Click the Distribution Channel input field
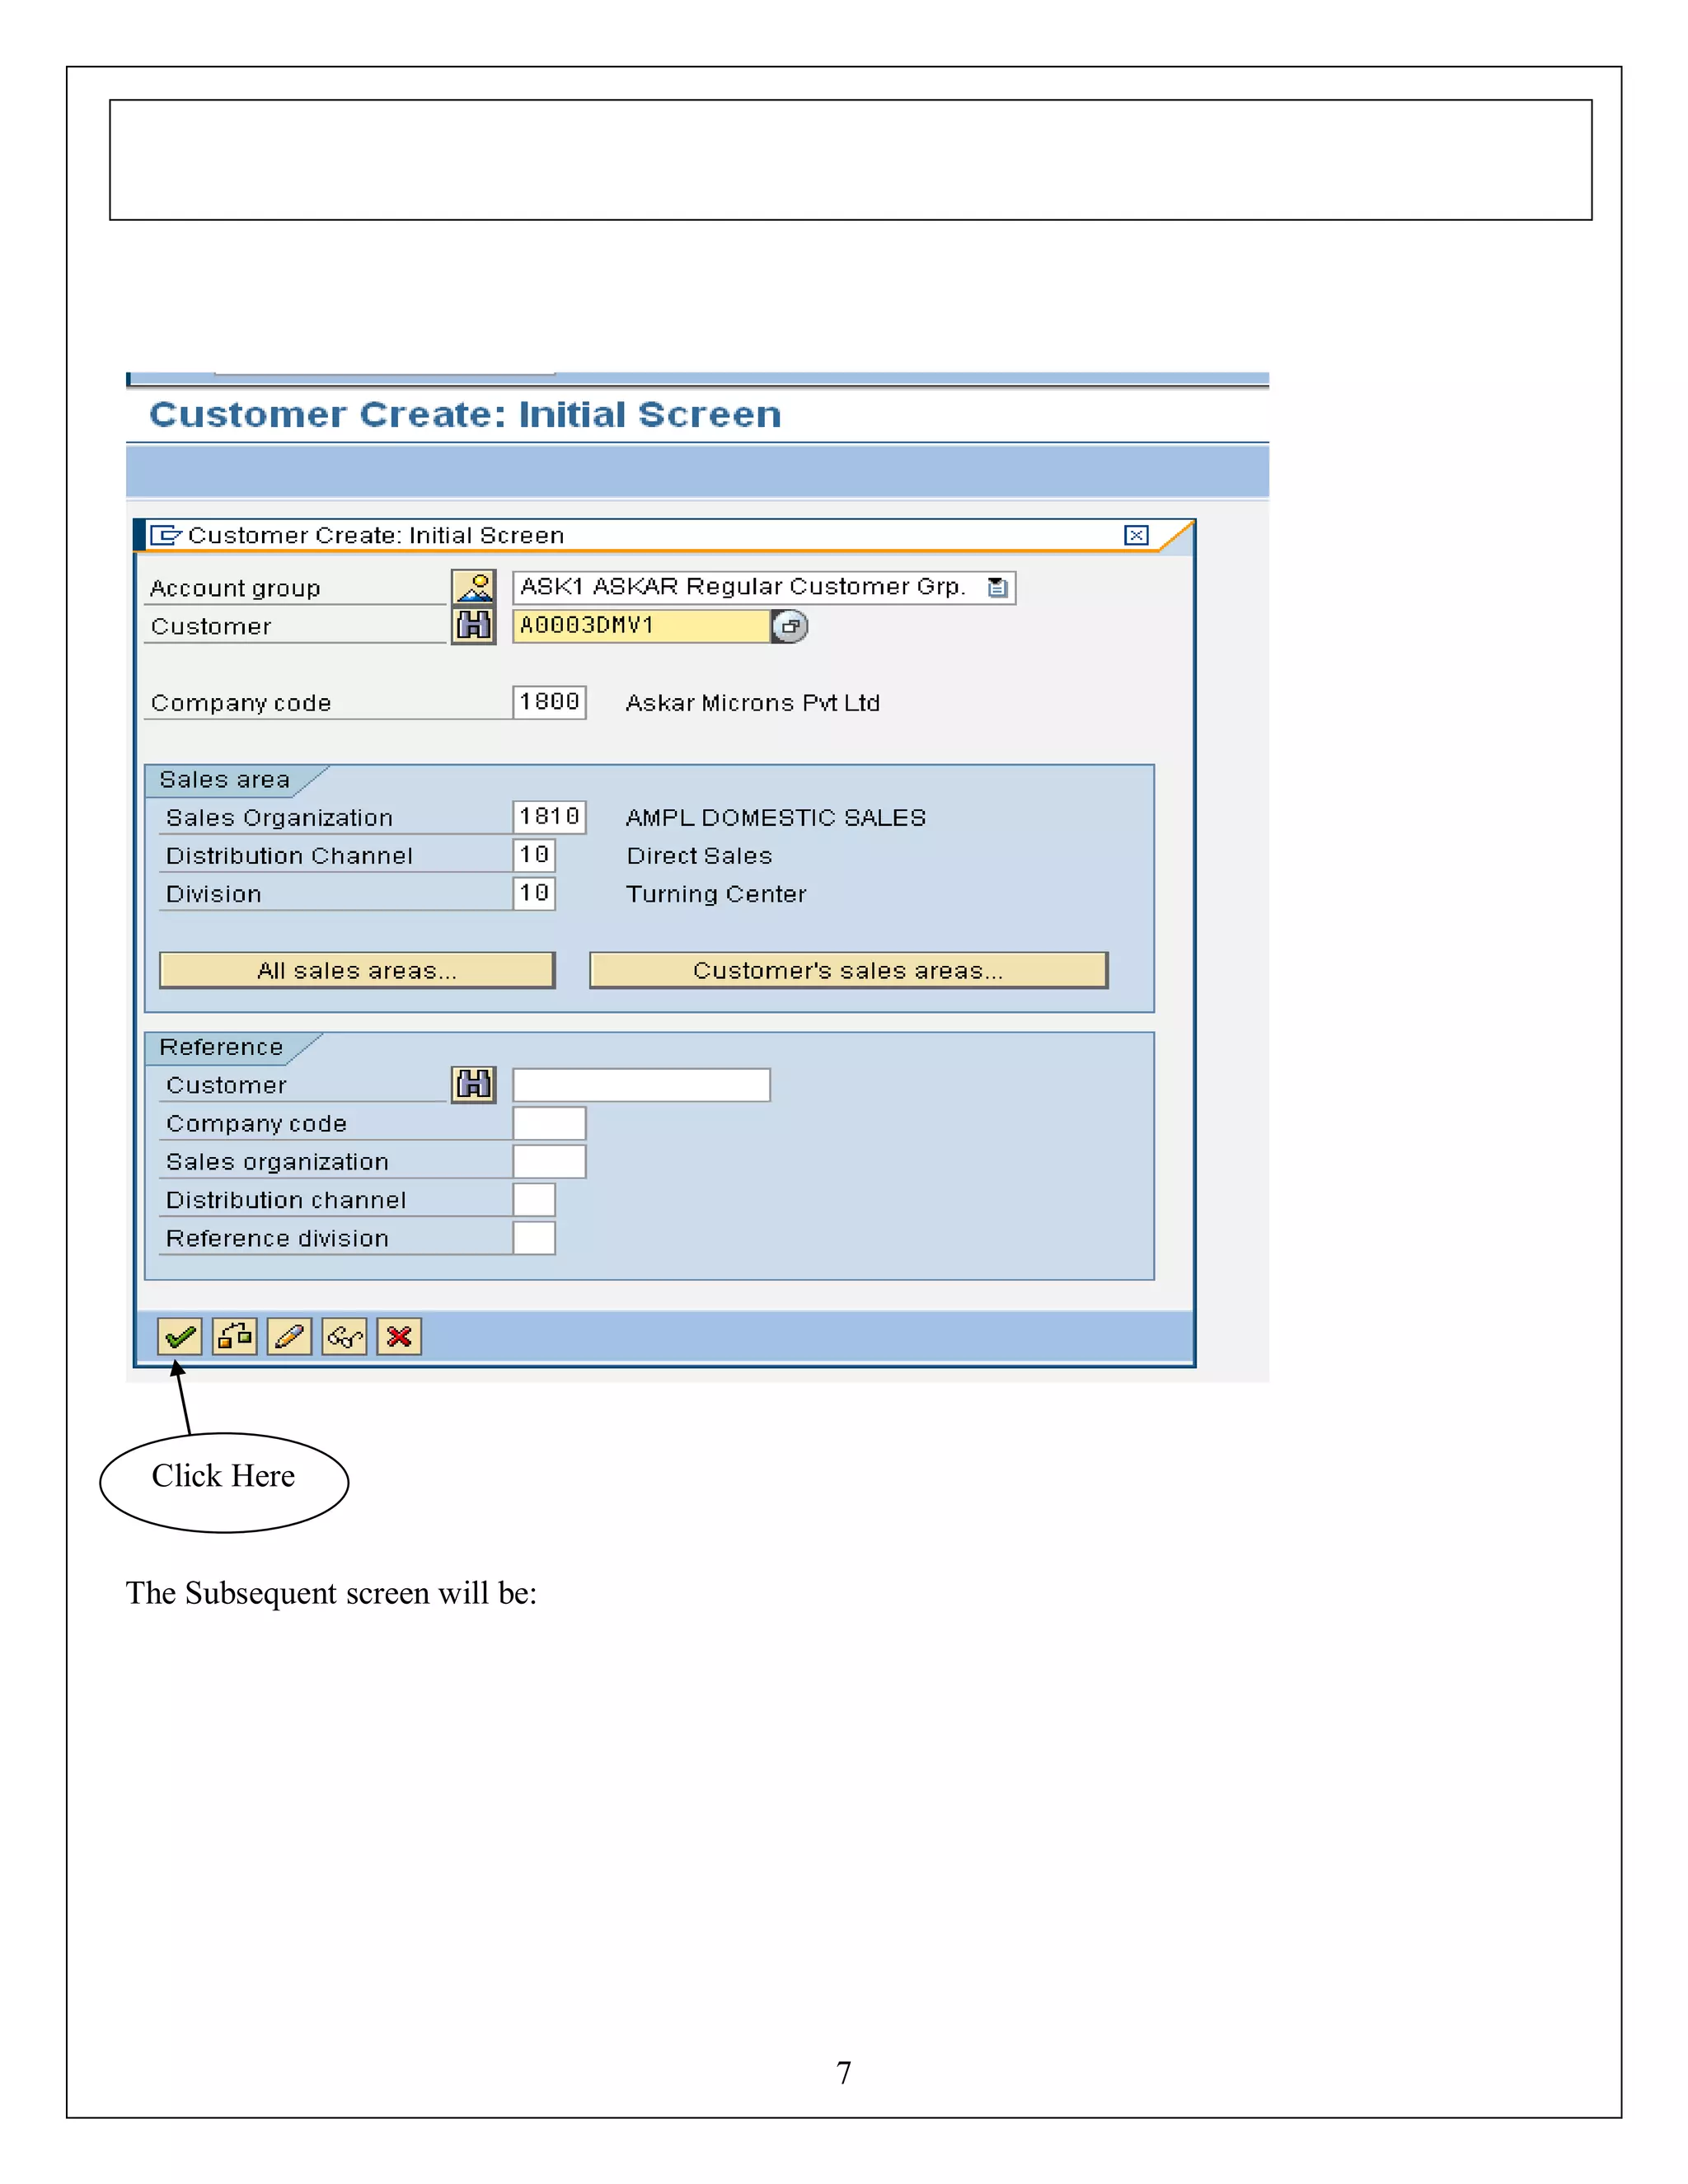 coord(534,855)
